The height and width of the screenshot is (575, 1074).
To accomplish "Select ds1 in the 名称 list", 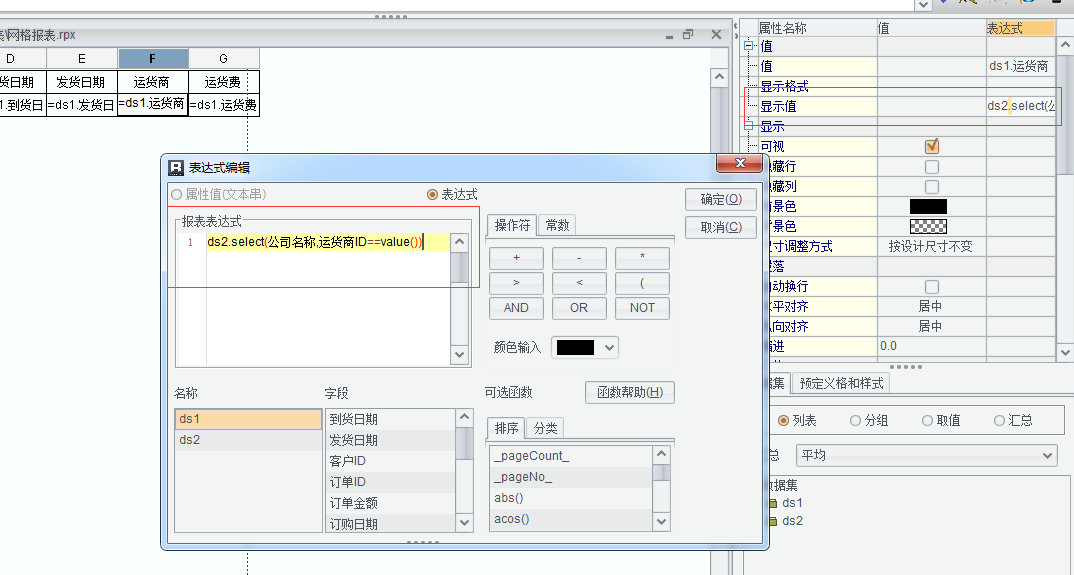I will click(248, 419).
